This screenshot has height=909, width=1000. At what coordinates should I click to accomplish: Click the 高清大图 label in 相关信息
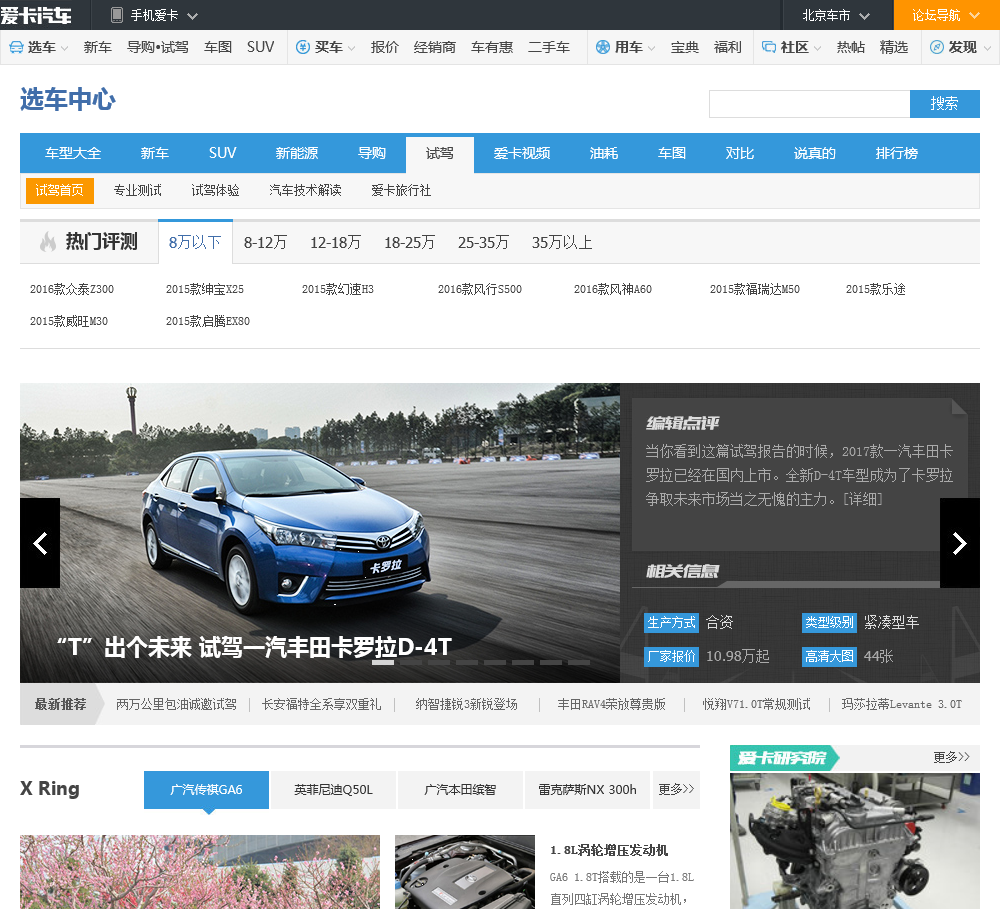click(x=829, y=656)
